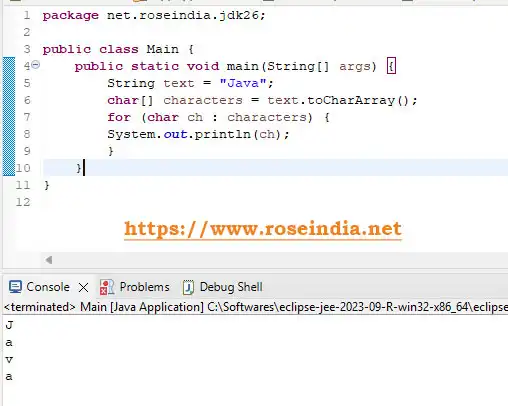Click the "Java" string literal
Viewport: 508px width, 406px height.
point(243,83)
